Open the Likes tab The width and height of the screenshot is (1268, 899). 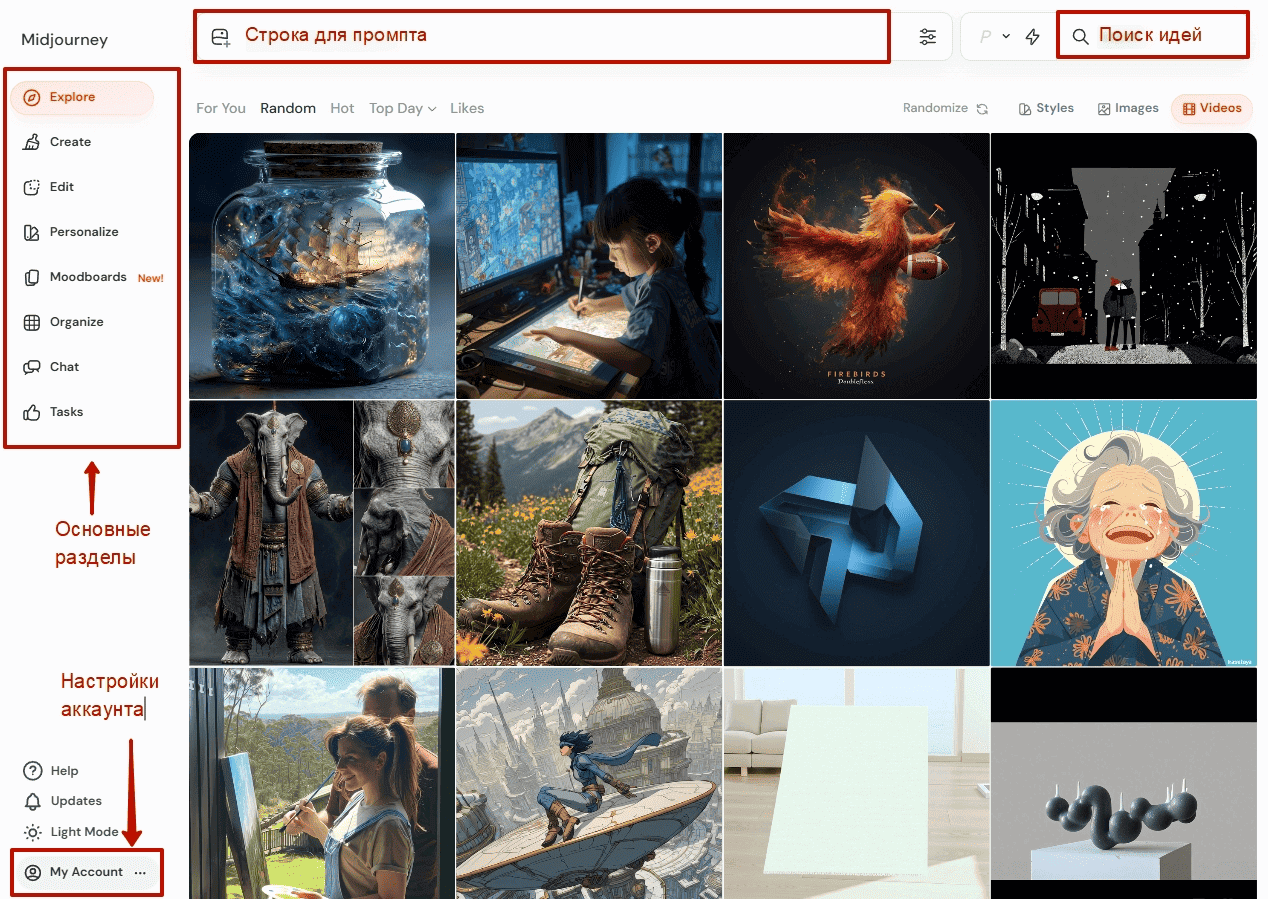[x=467, y=108]
